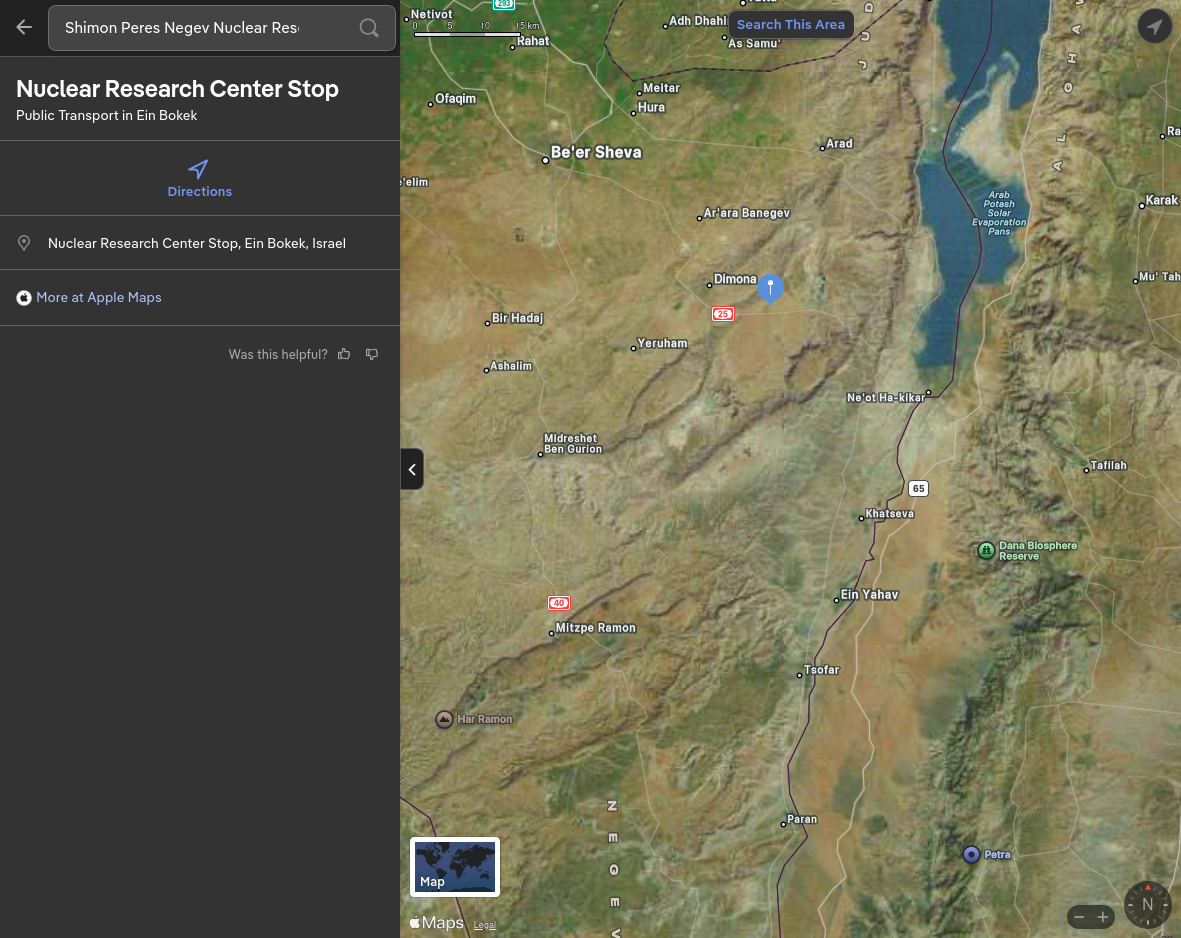Click the back arrow in search panel
Screen dimensions: 1181x938
point(24,28)
